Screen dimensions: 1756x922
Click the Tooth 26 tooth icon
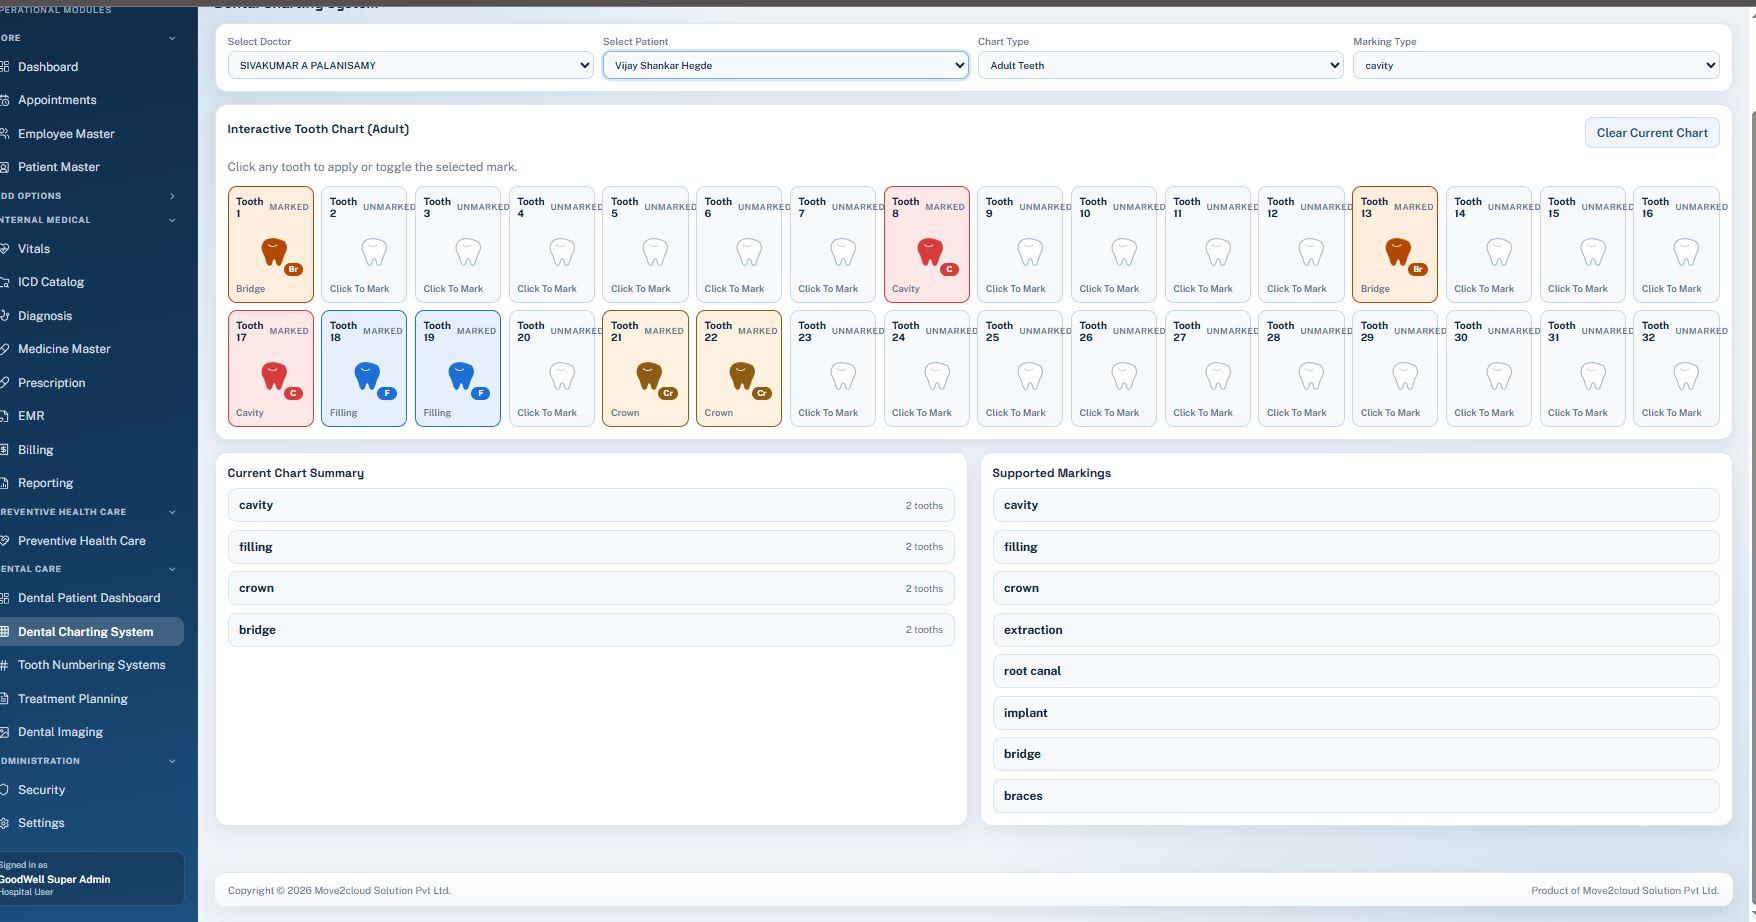pos(1124,376)
